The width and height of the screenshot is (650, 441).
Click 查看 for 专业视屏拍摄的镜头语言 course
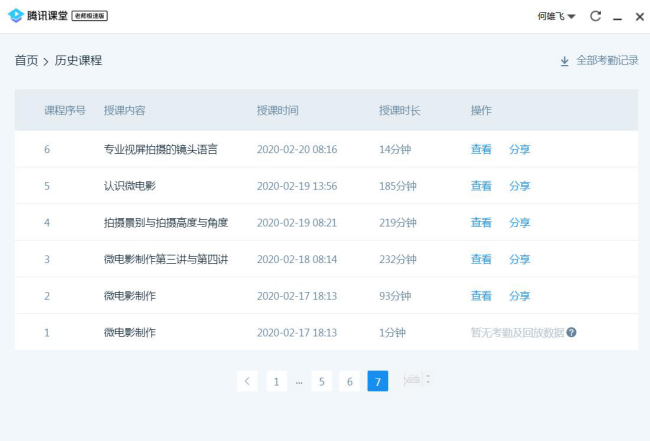coord(481,149)
